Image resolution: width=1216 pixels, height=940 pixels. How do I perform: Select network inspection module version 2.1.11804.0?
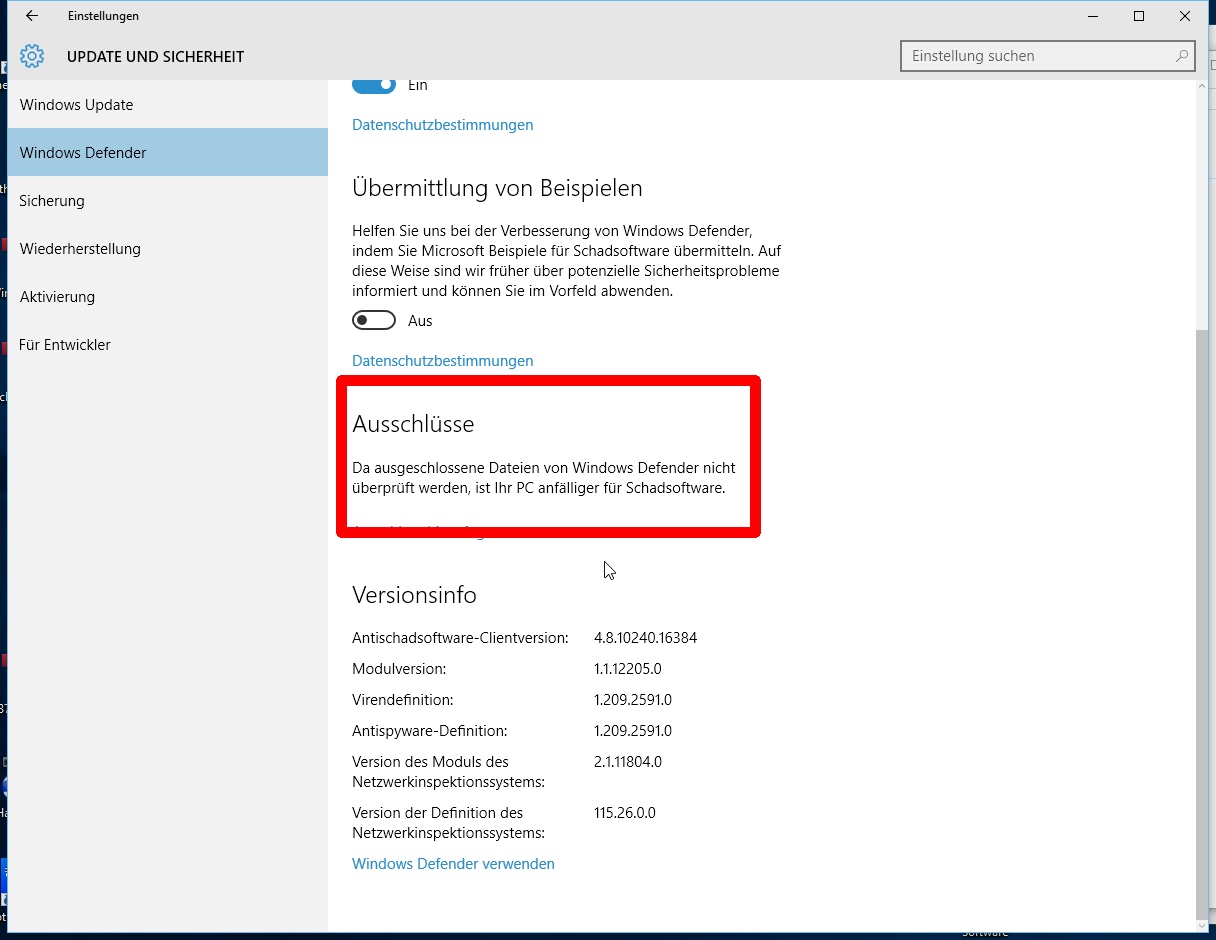tap(628, 762)
